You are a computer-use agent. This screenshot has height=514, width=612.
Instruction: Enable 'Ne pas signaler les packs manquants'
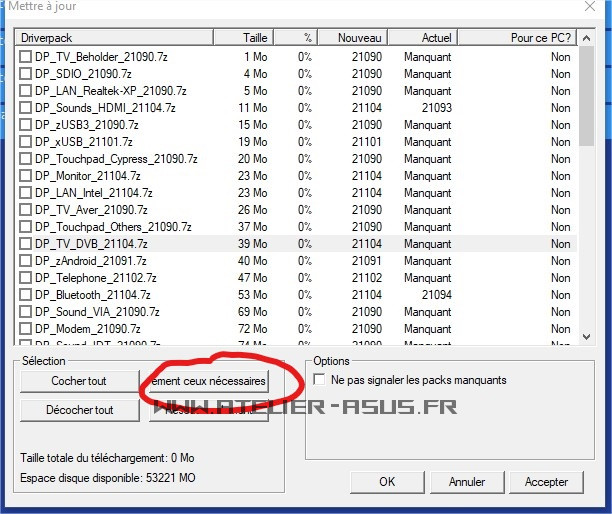coord(320,380)
